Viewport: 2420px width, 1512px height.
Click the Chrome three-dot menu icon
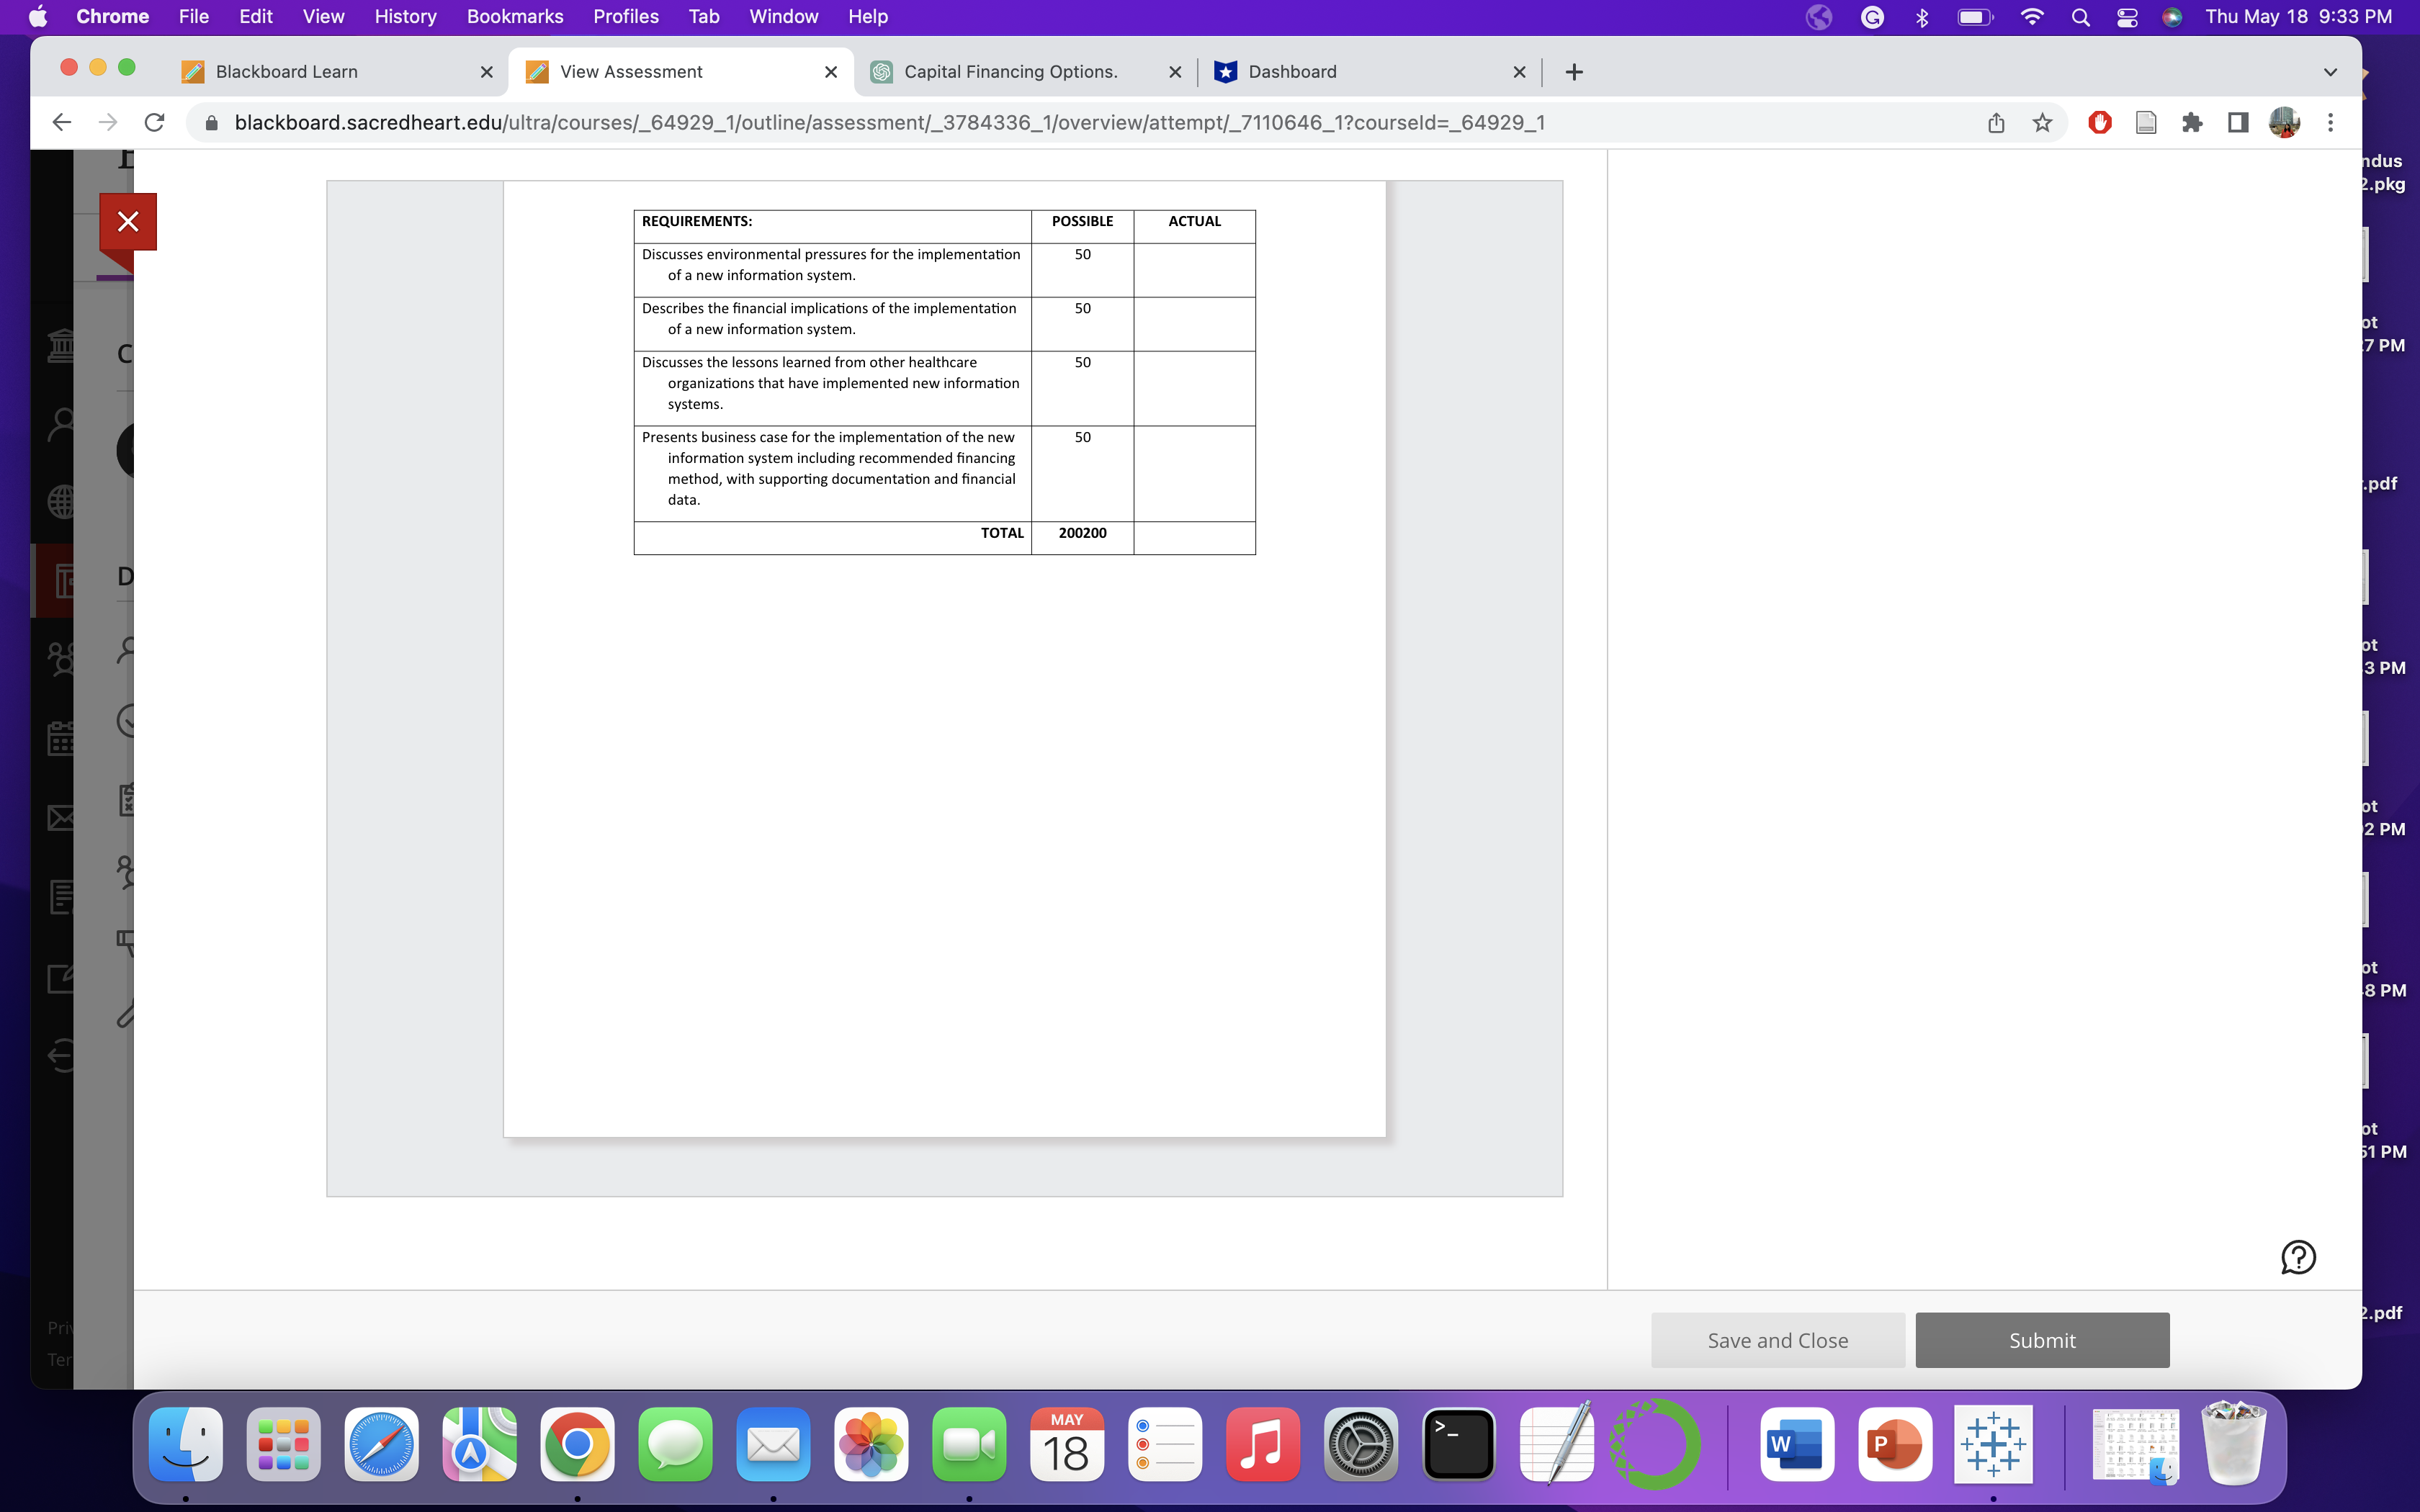pos(2330,123)
